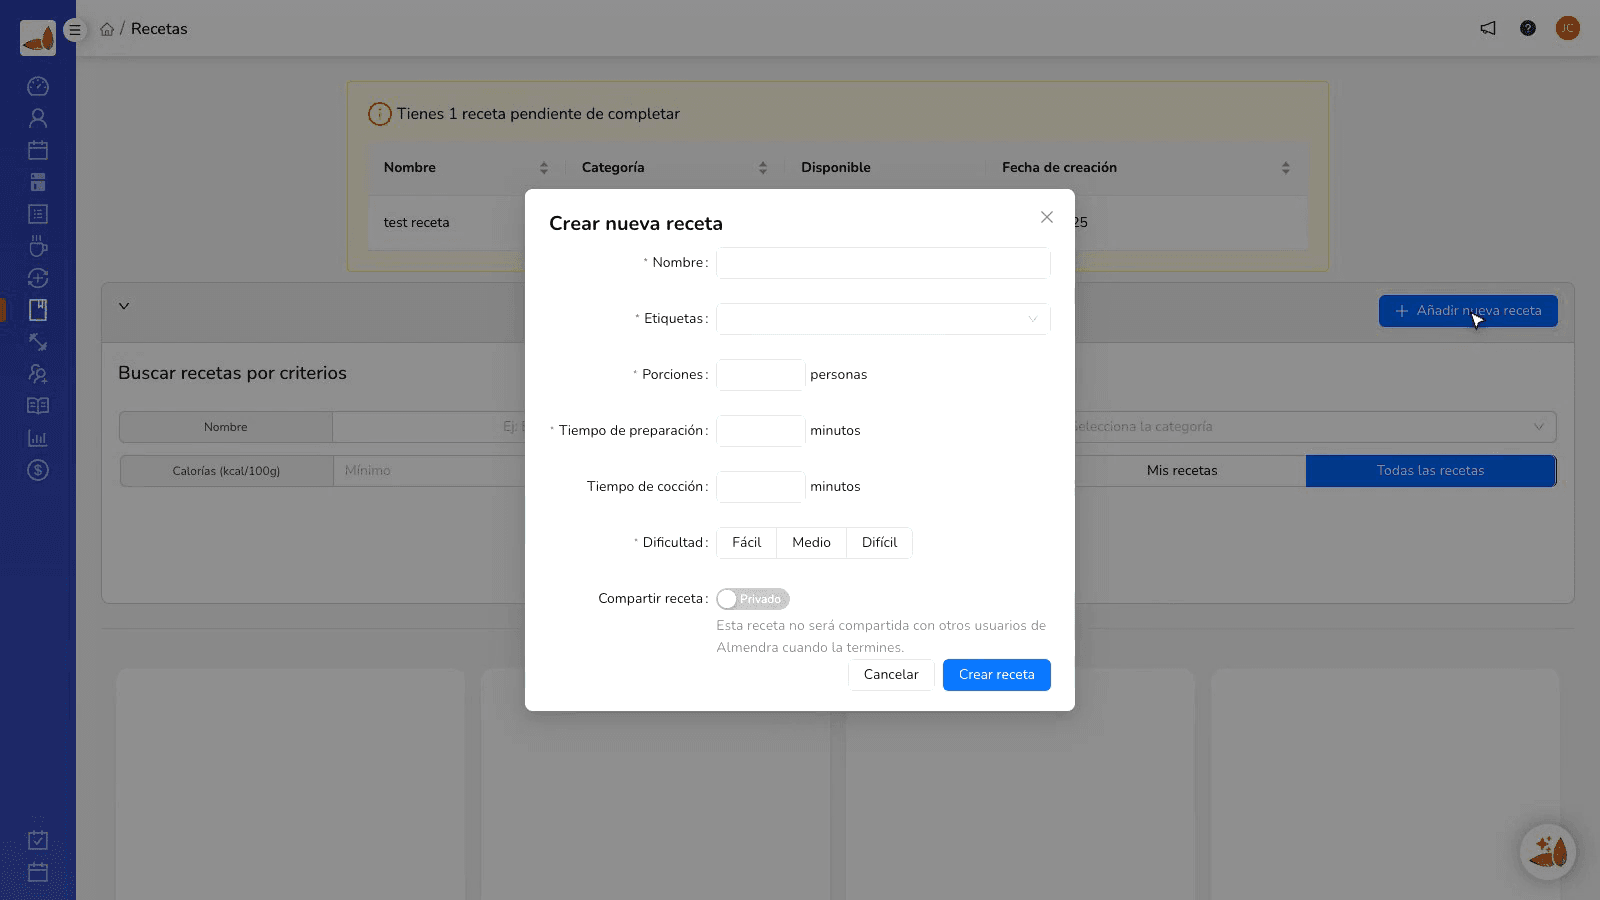
Task: Toggle the sidebar hamburger menu button
Action: tap(74, 30)
